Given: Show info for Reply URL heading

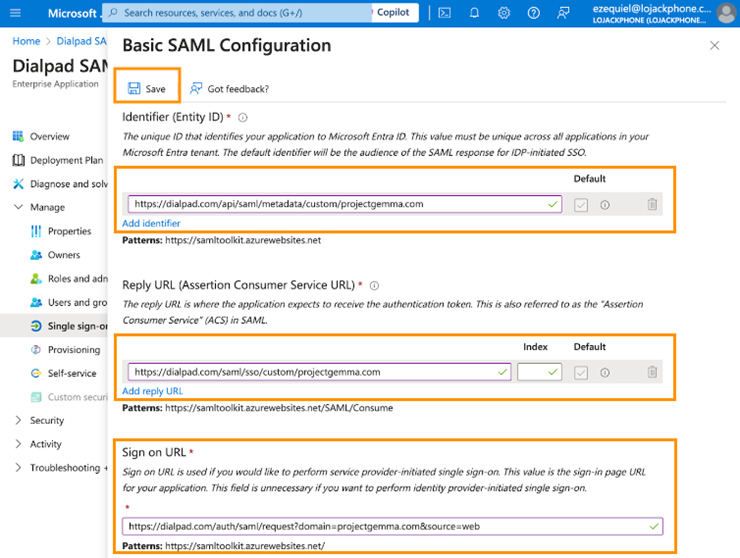Looking at the screenshot, I should point(374,286).
